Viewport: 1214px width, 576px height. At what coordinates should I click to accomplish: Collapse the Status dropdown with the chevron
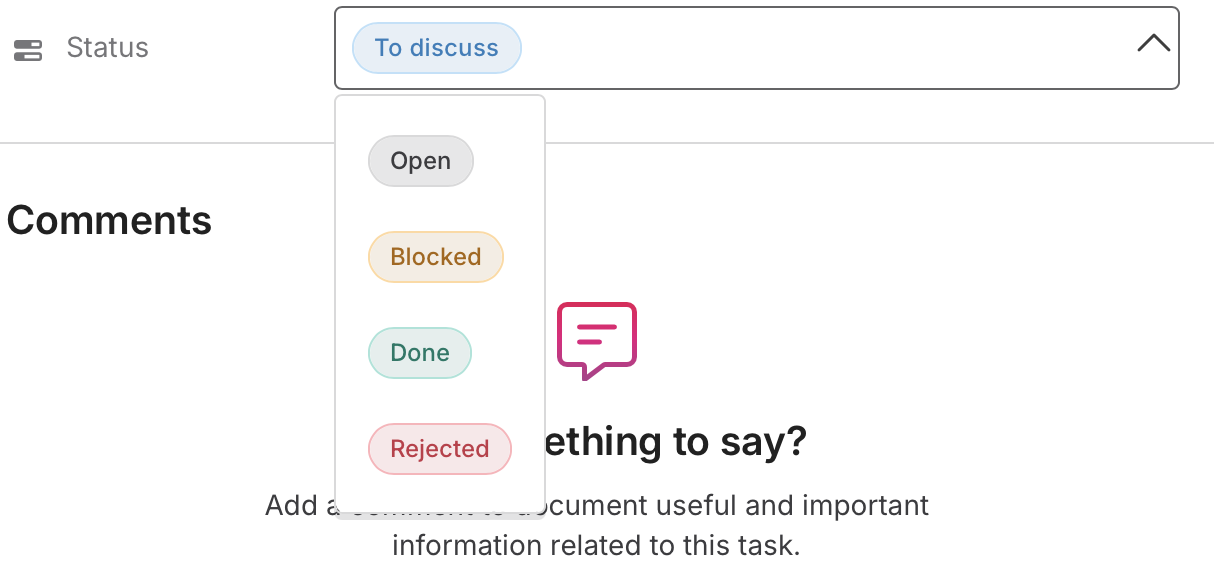(x=1153, y=43)
